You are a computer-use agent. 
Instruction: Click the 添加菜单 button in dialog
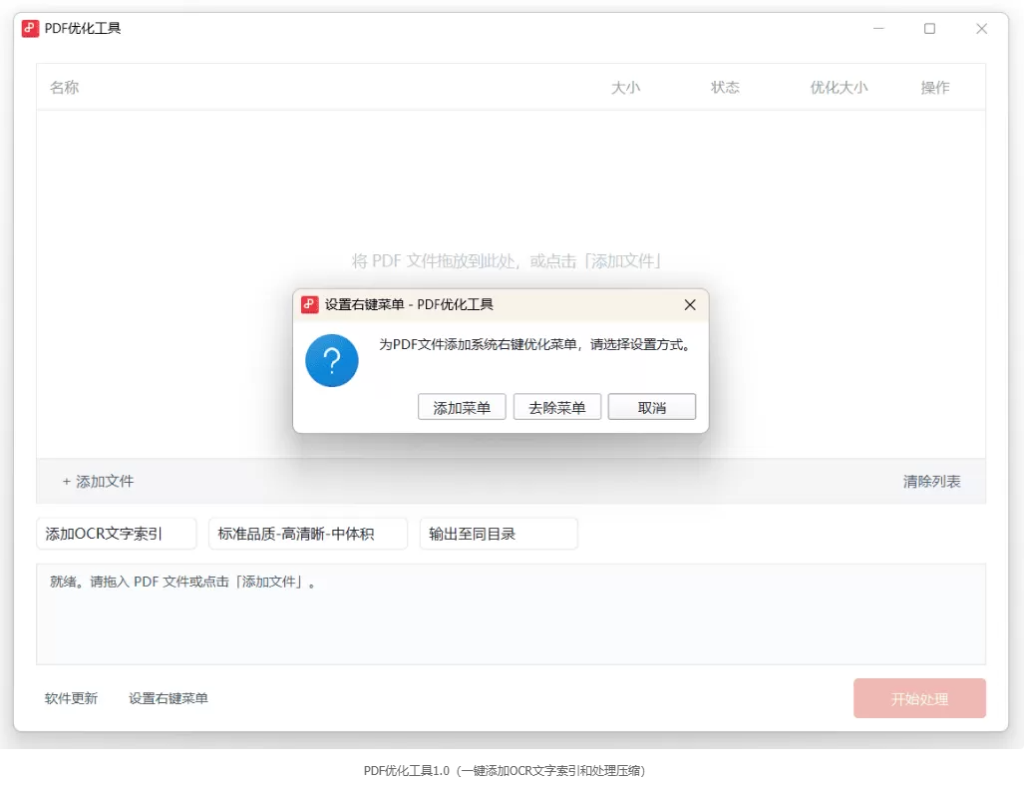click(x=462, y=408)
